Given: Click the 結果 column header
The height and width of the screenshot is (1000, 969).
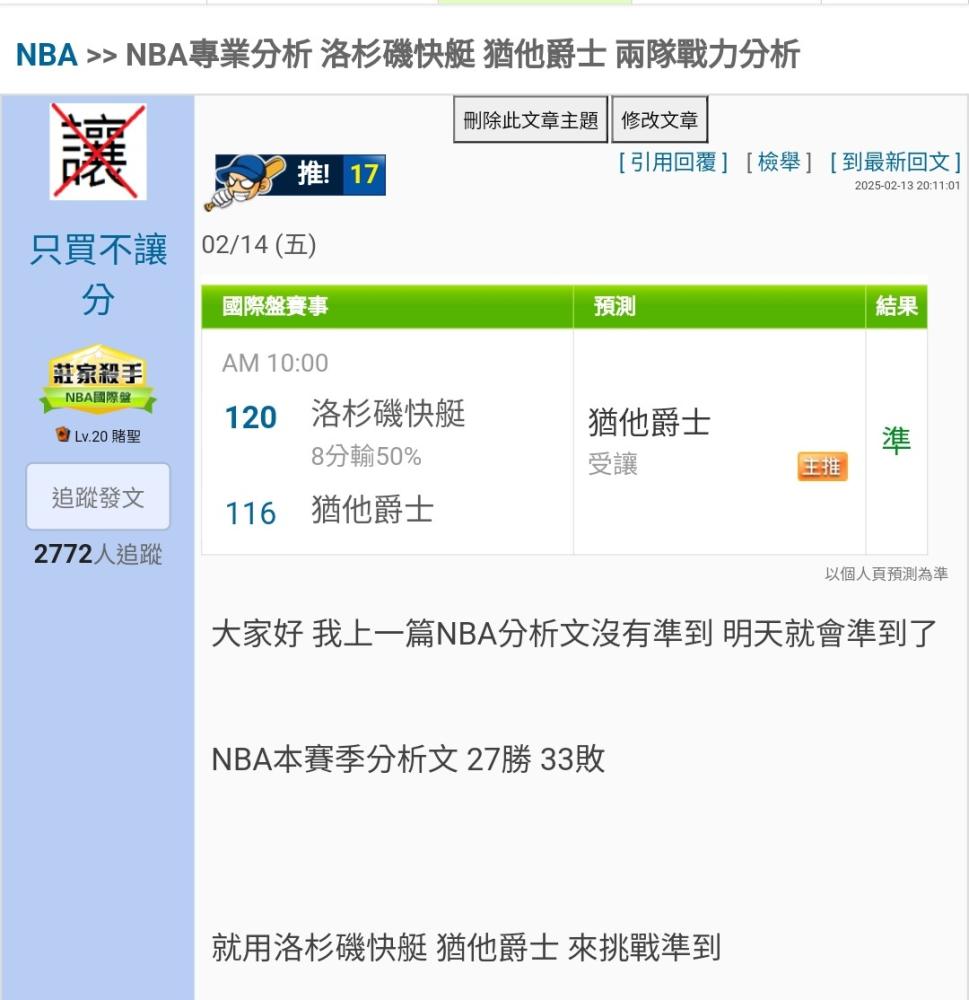Looking at the screenshot, I should (x=896, y=306).
